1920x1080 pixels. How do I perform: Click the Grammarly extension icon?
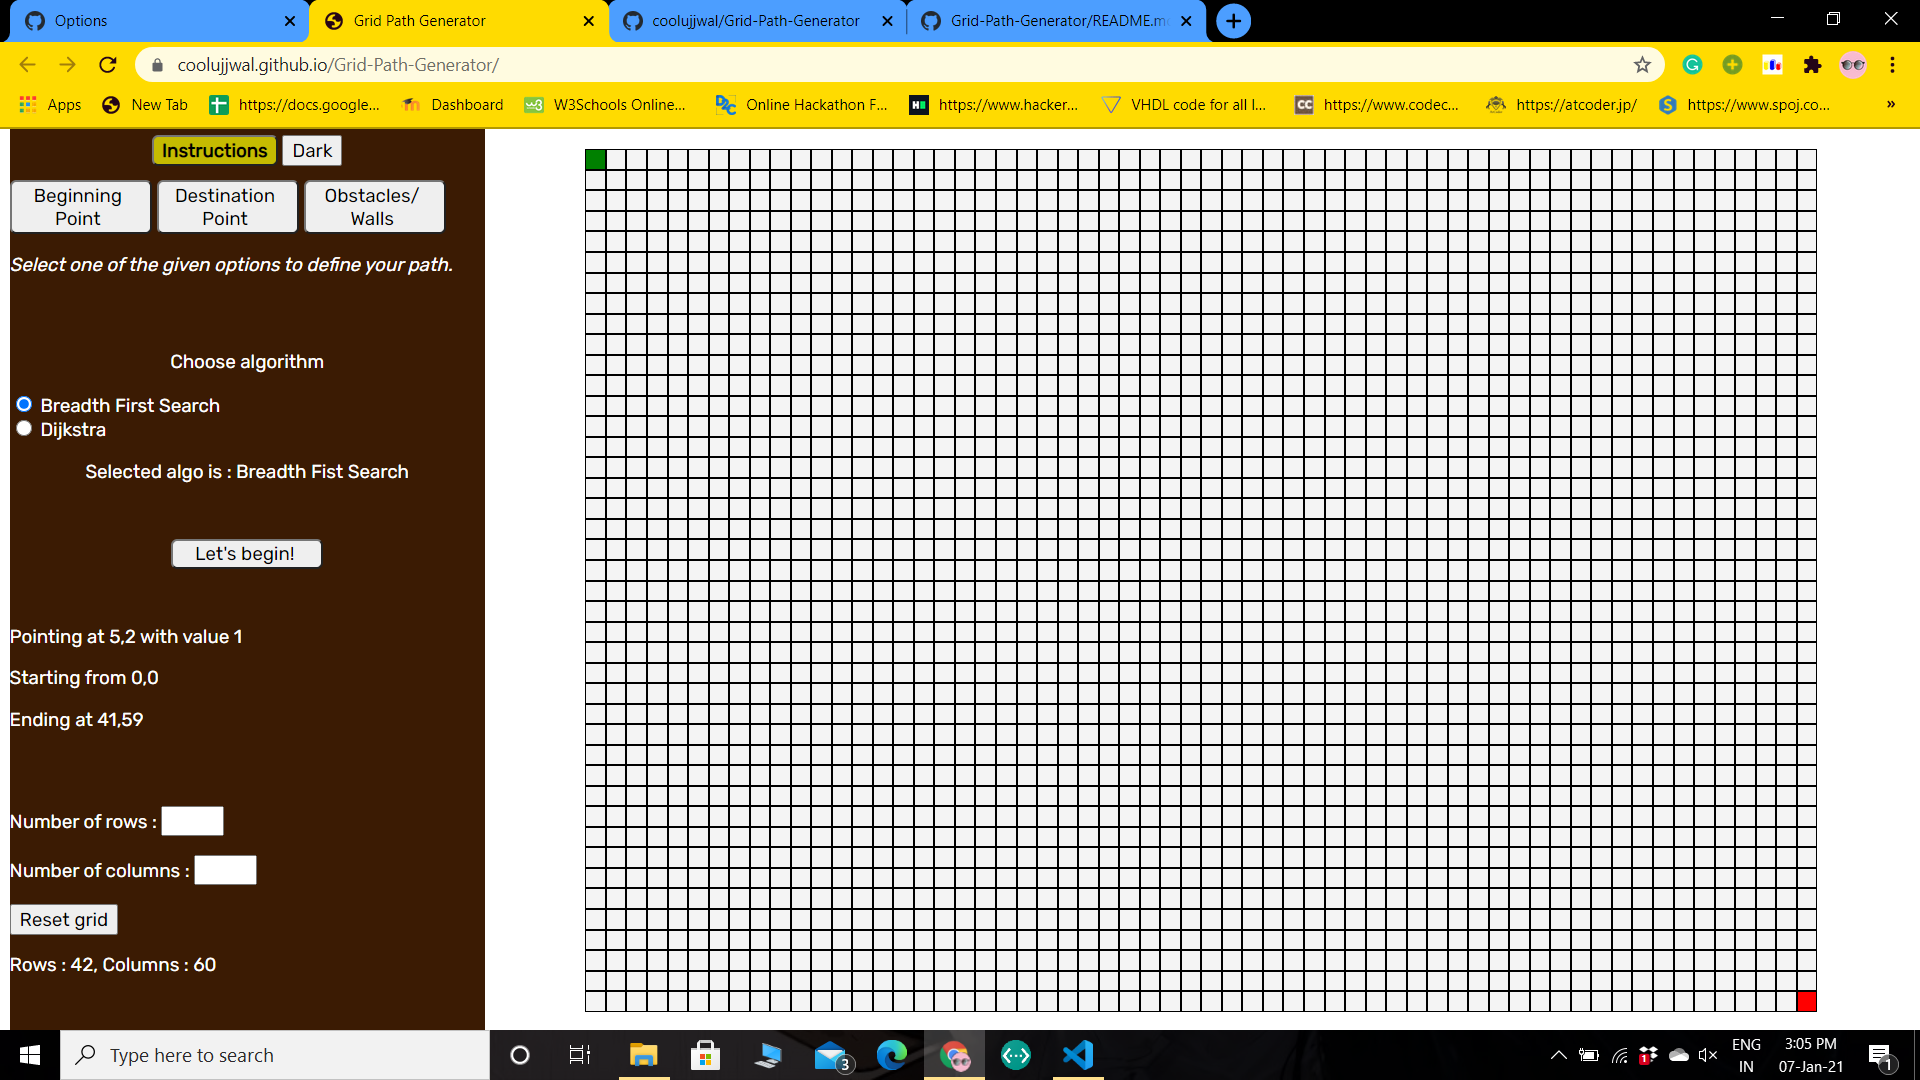click(x=1692, y=65)
